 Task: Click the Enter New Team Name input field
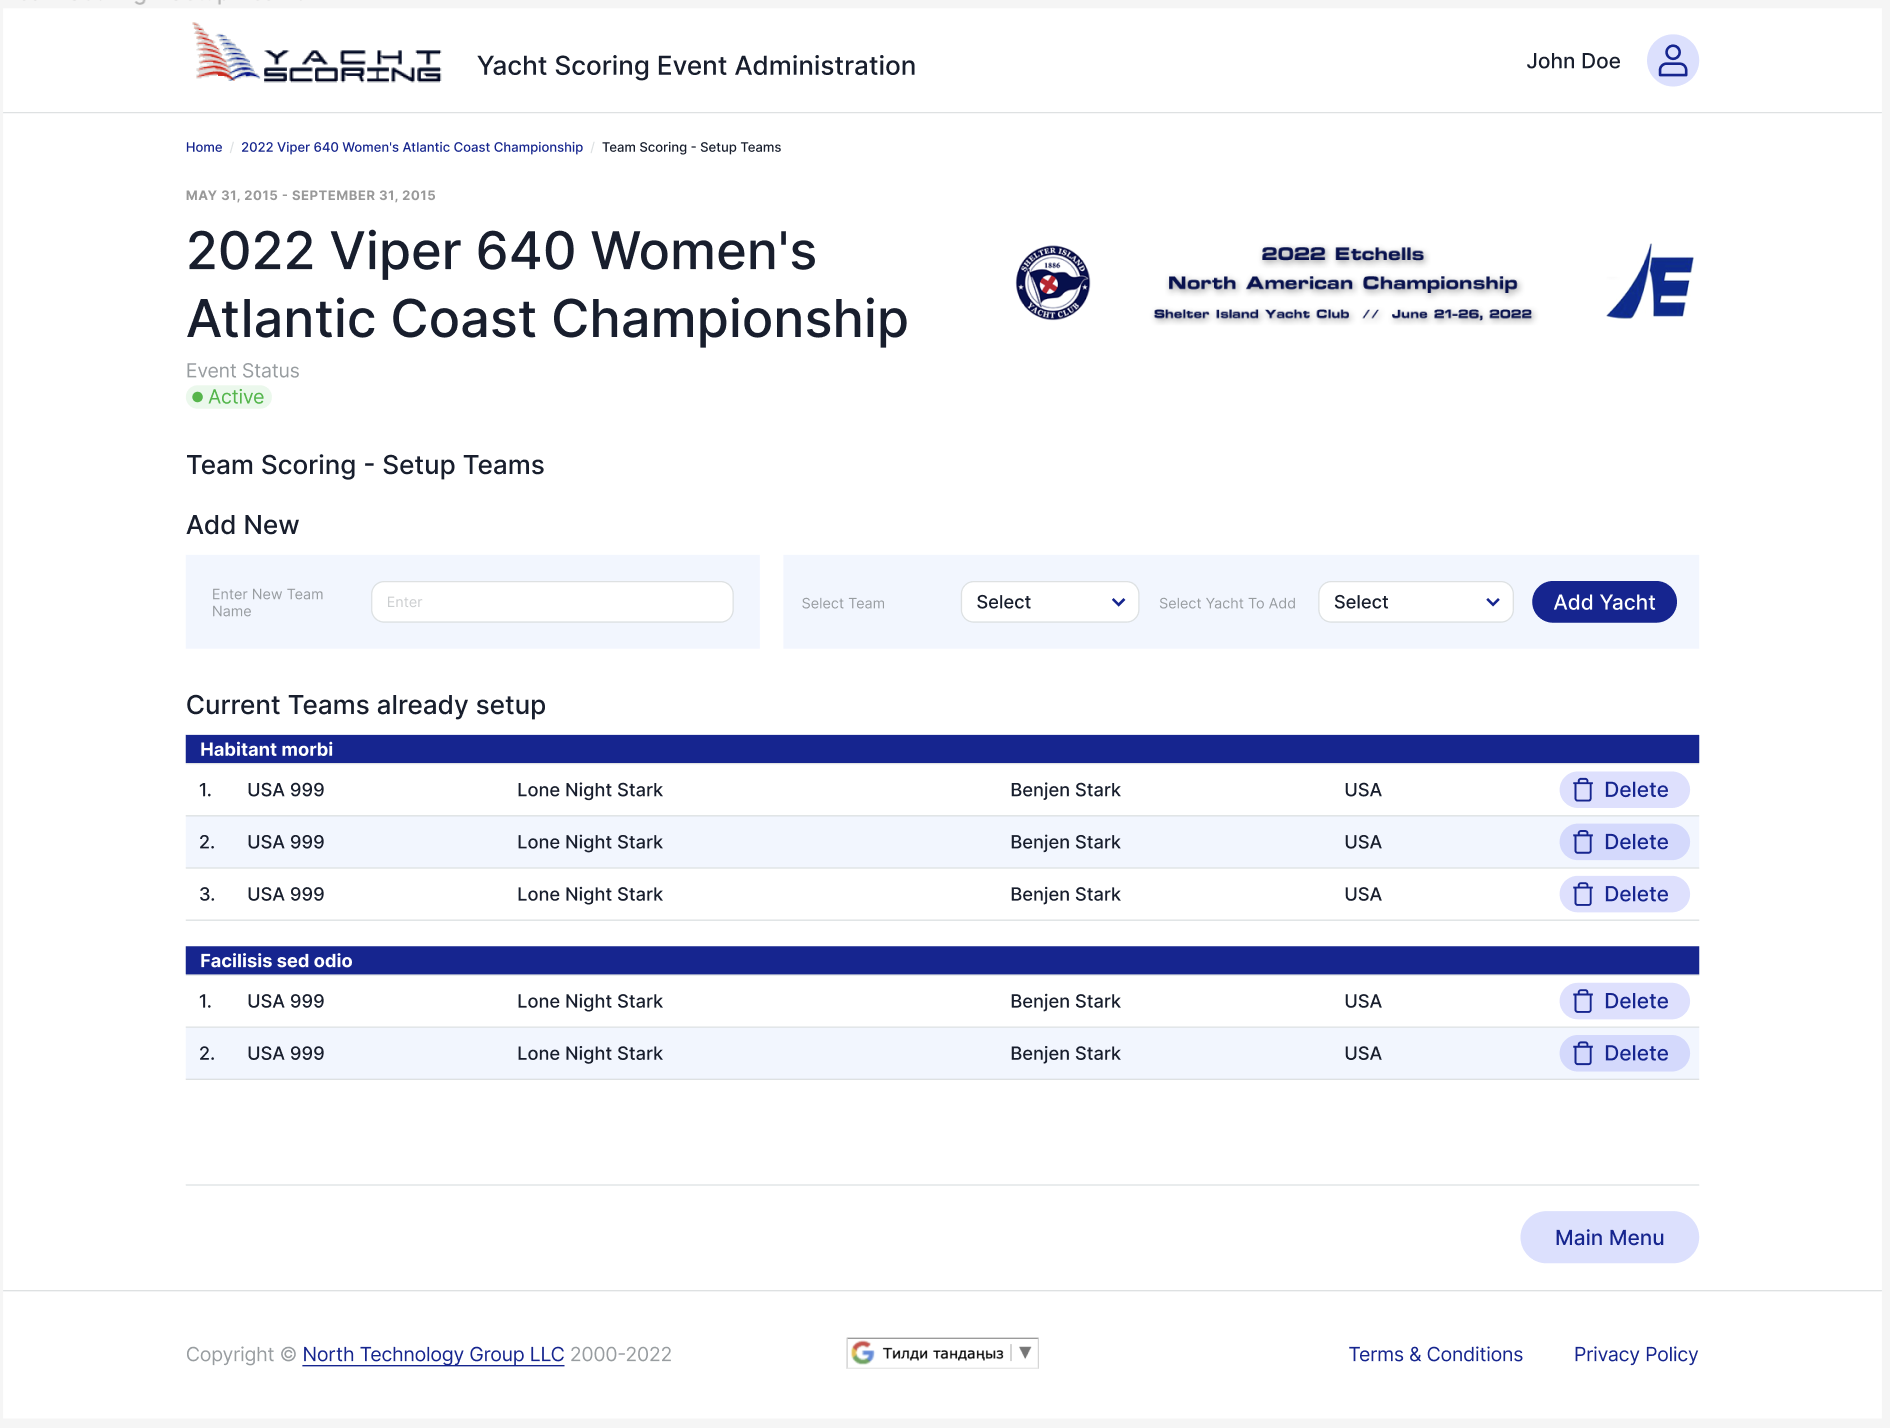tap(551, 601)
